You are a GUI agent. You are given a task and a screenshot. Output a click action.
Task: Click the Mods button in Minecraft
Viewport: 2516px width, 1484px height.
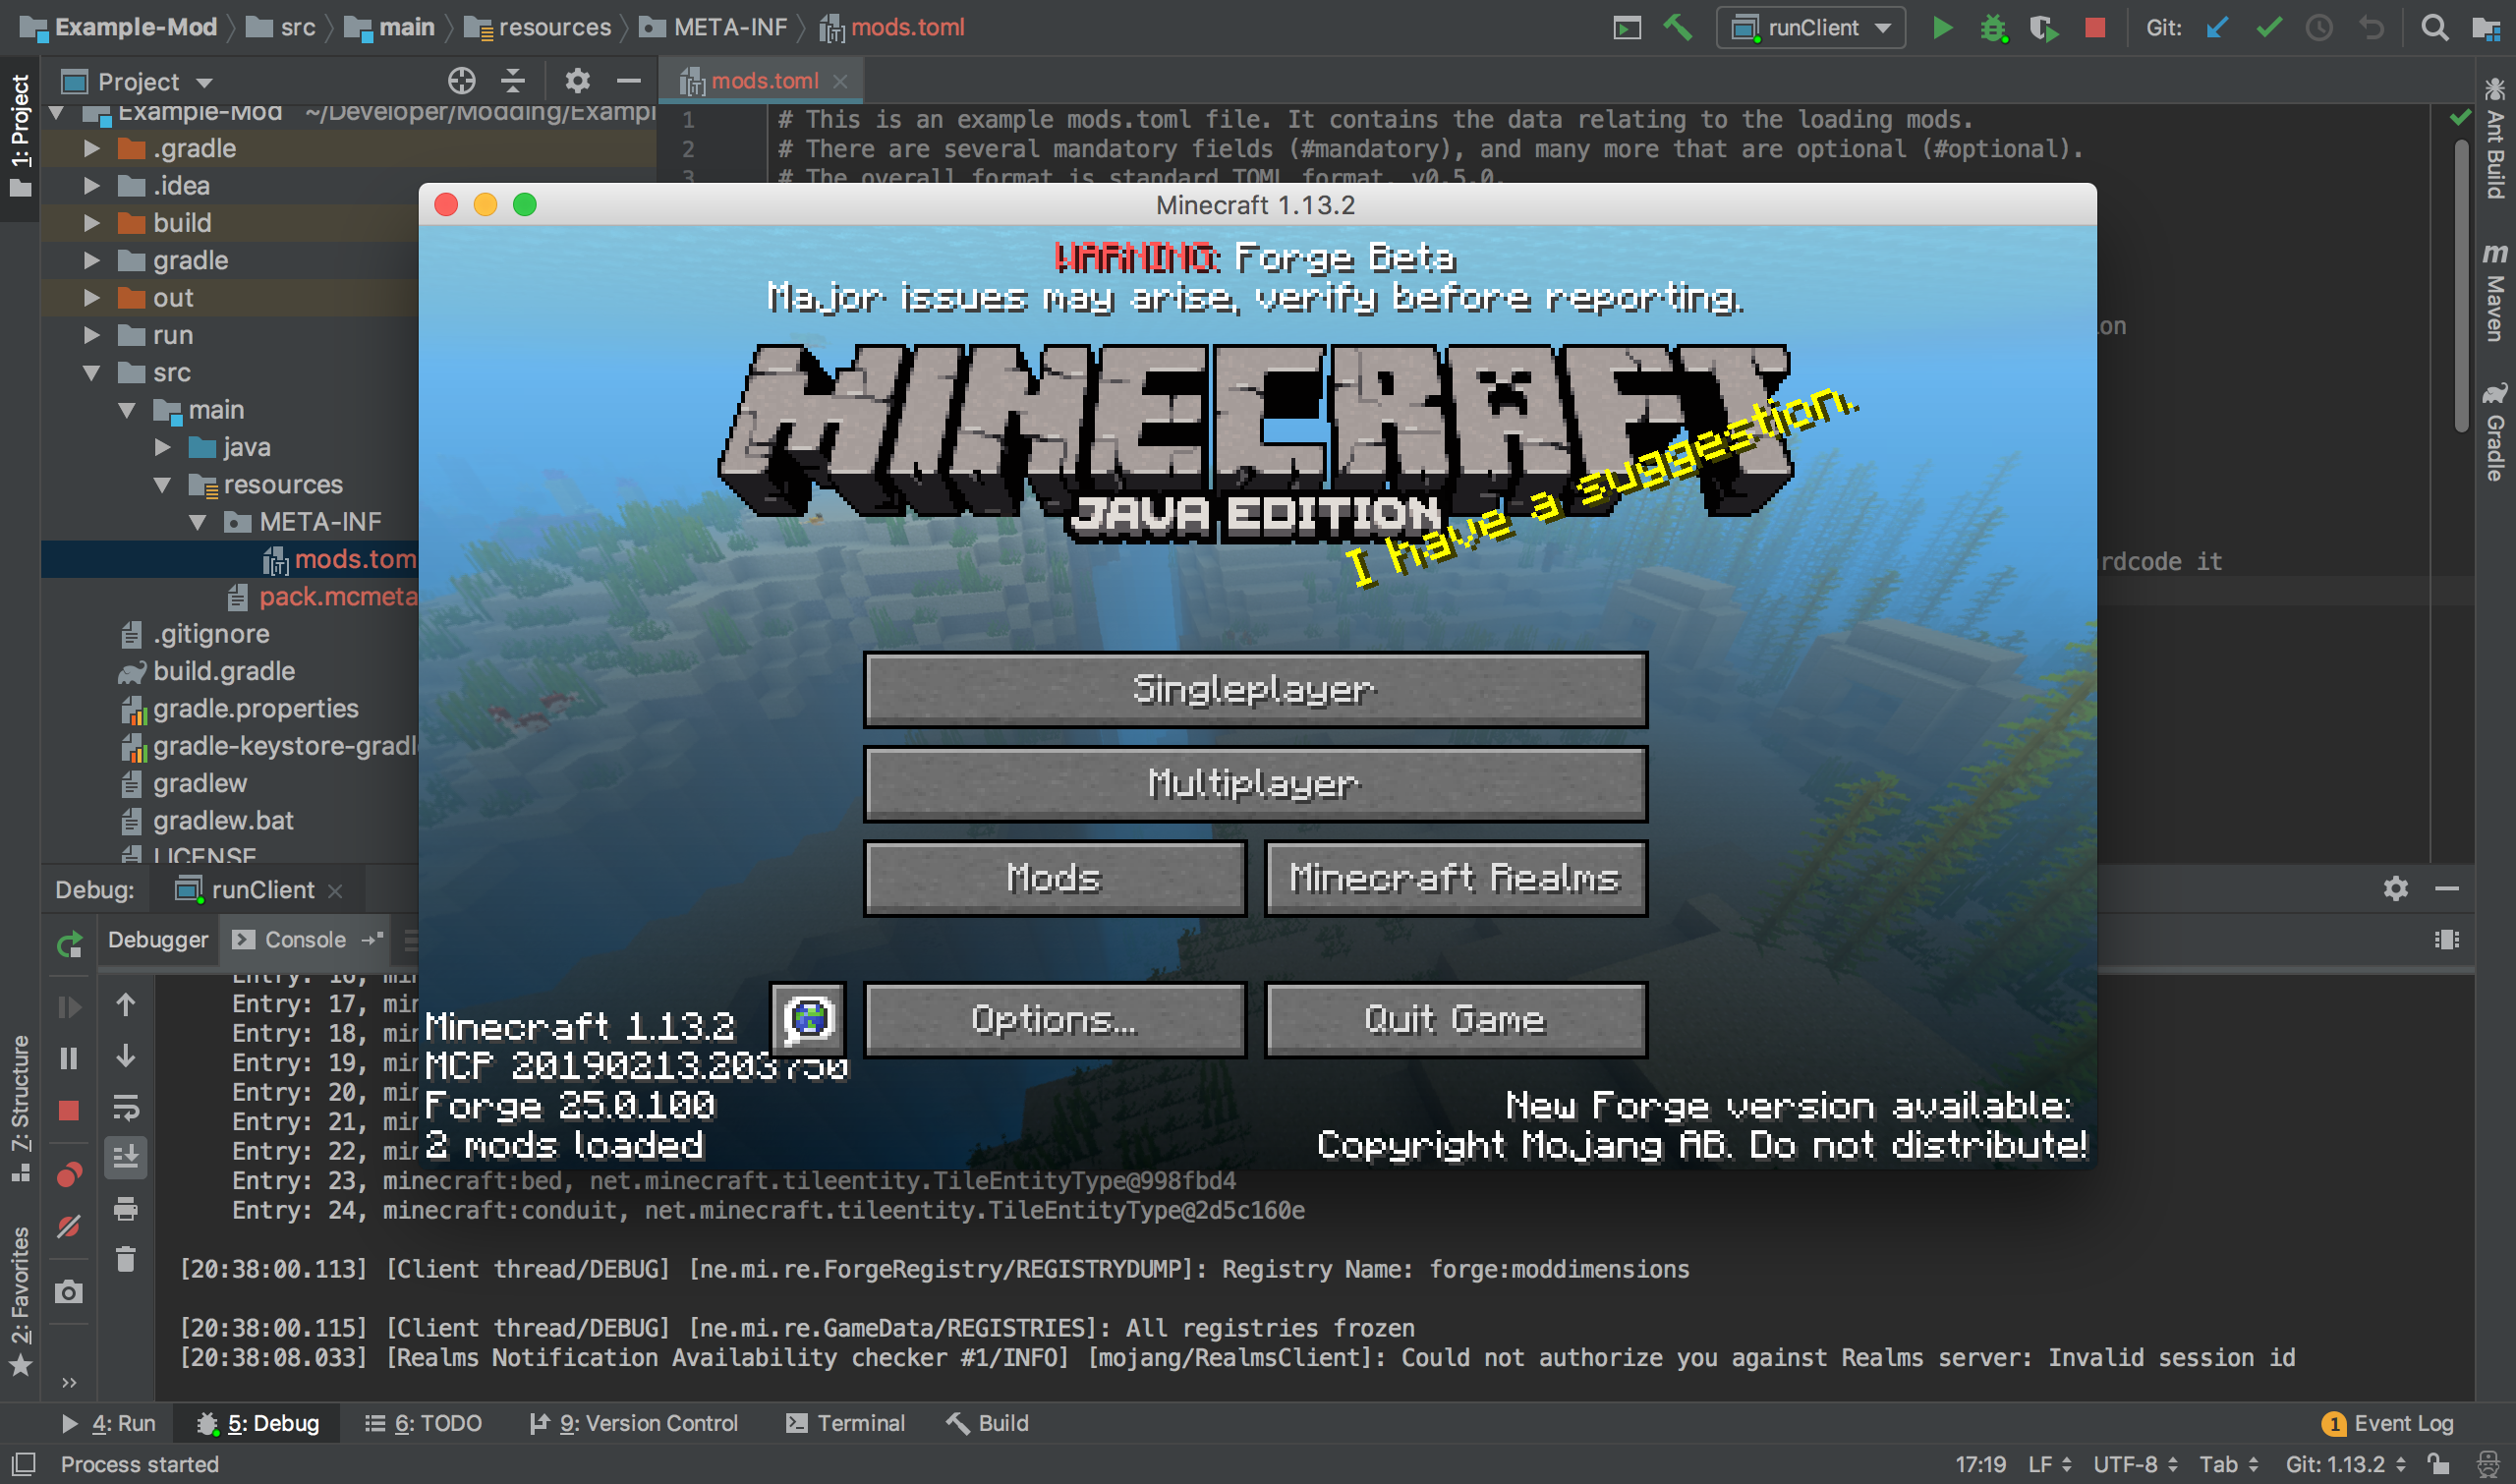coord(1054,878)
